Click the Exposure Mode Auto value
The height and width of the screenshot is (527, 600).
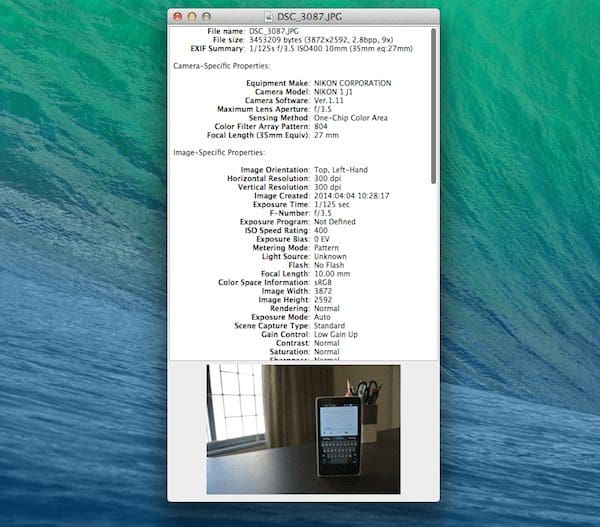pyautogui.click(x=322, y=317)
